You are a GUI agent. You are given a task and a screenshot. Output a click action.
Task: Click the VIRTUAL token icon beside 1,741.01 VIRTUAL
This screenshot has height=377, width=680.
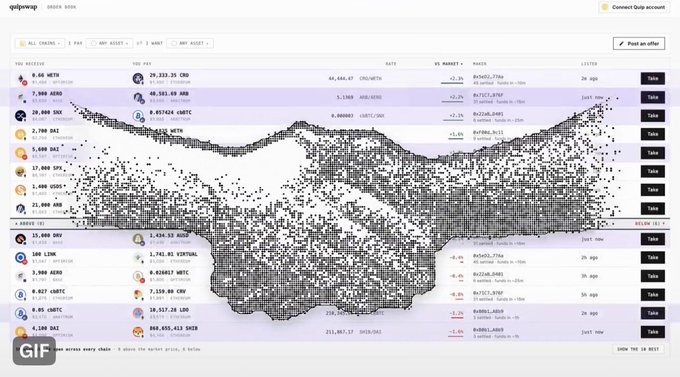[138, 258]
